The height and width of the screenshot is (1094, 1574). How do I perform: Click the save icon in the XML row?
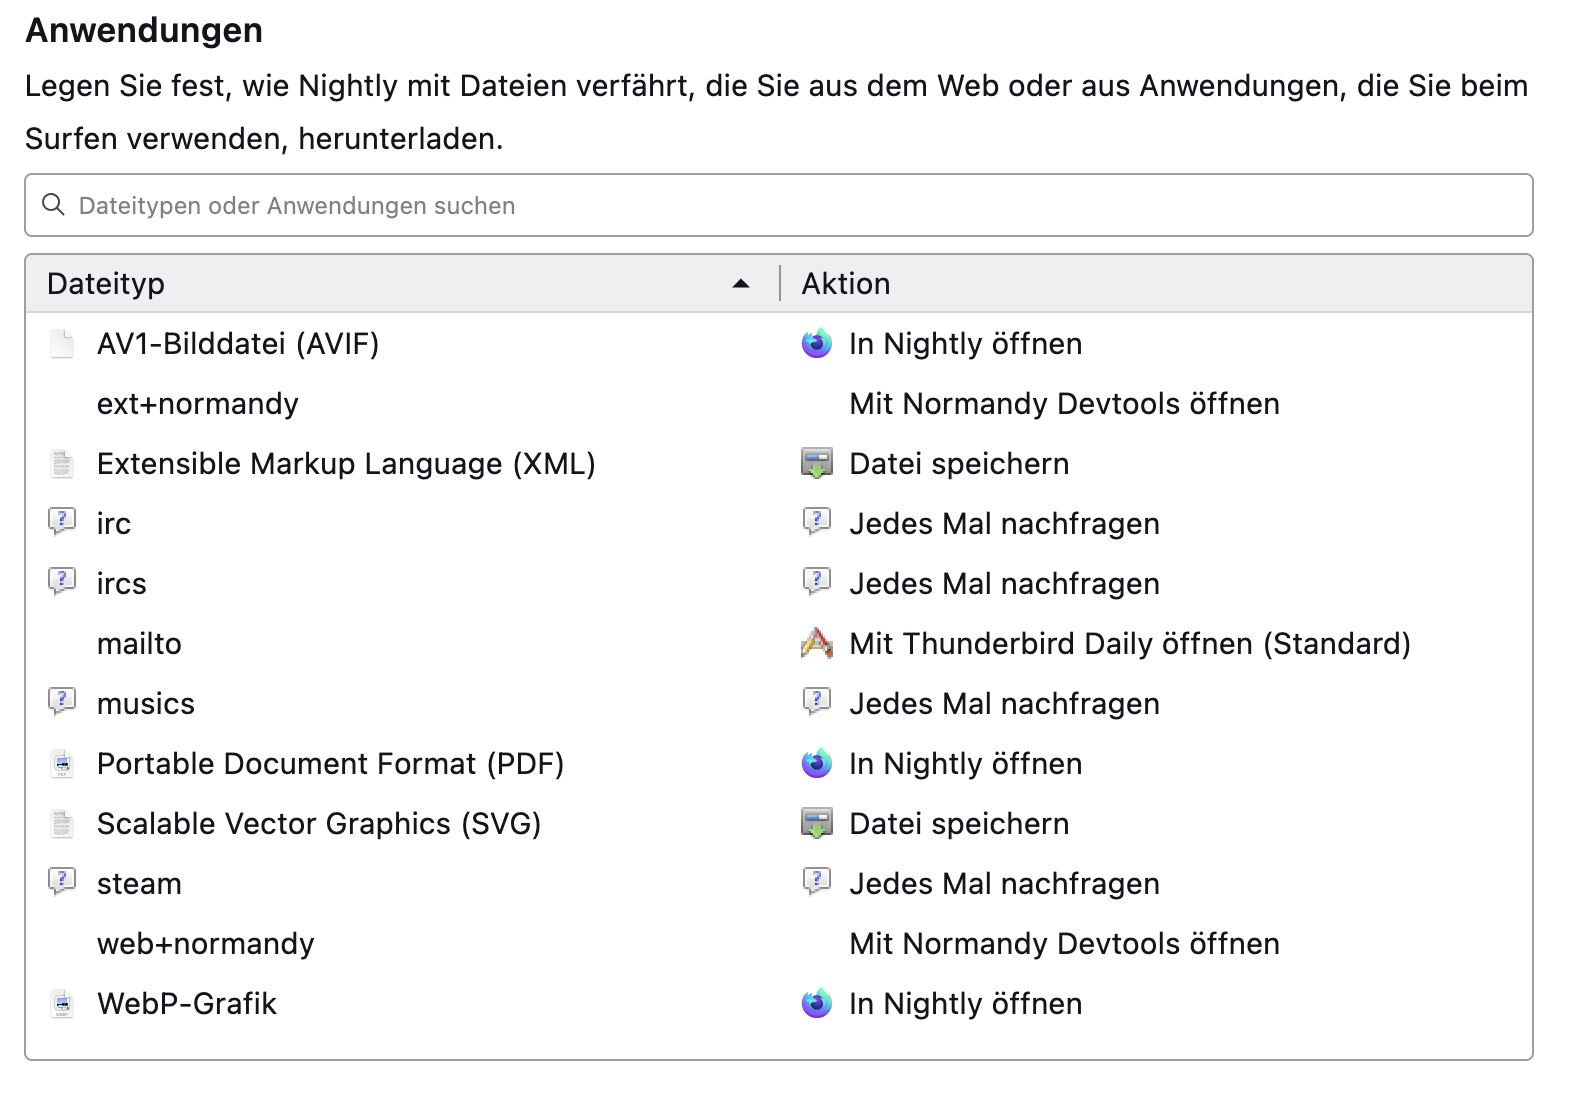[817, 464]
